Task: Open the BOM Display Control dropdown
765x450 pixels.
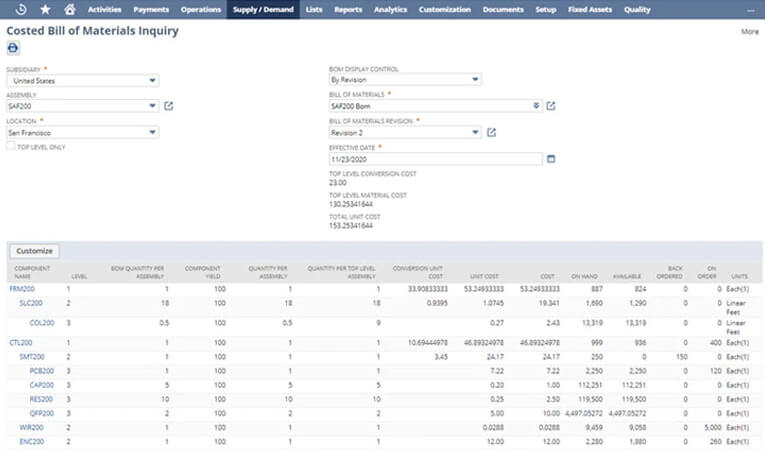Action: [x=475, y=80]
